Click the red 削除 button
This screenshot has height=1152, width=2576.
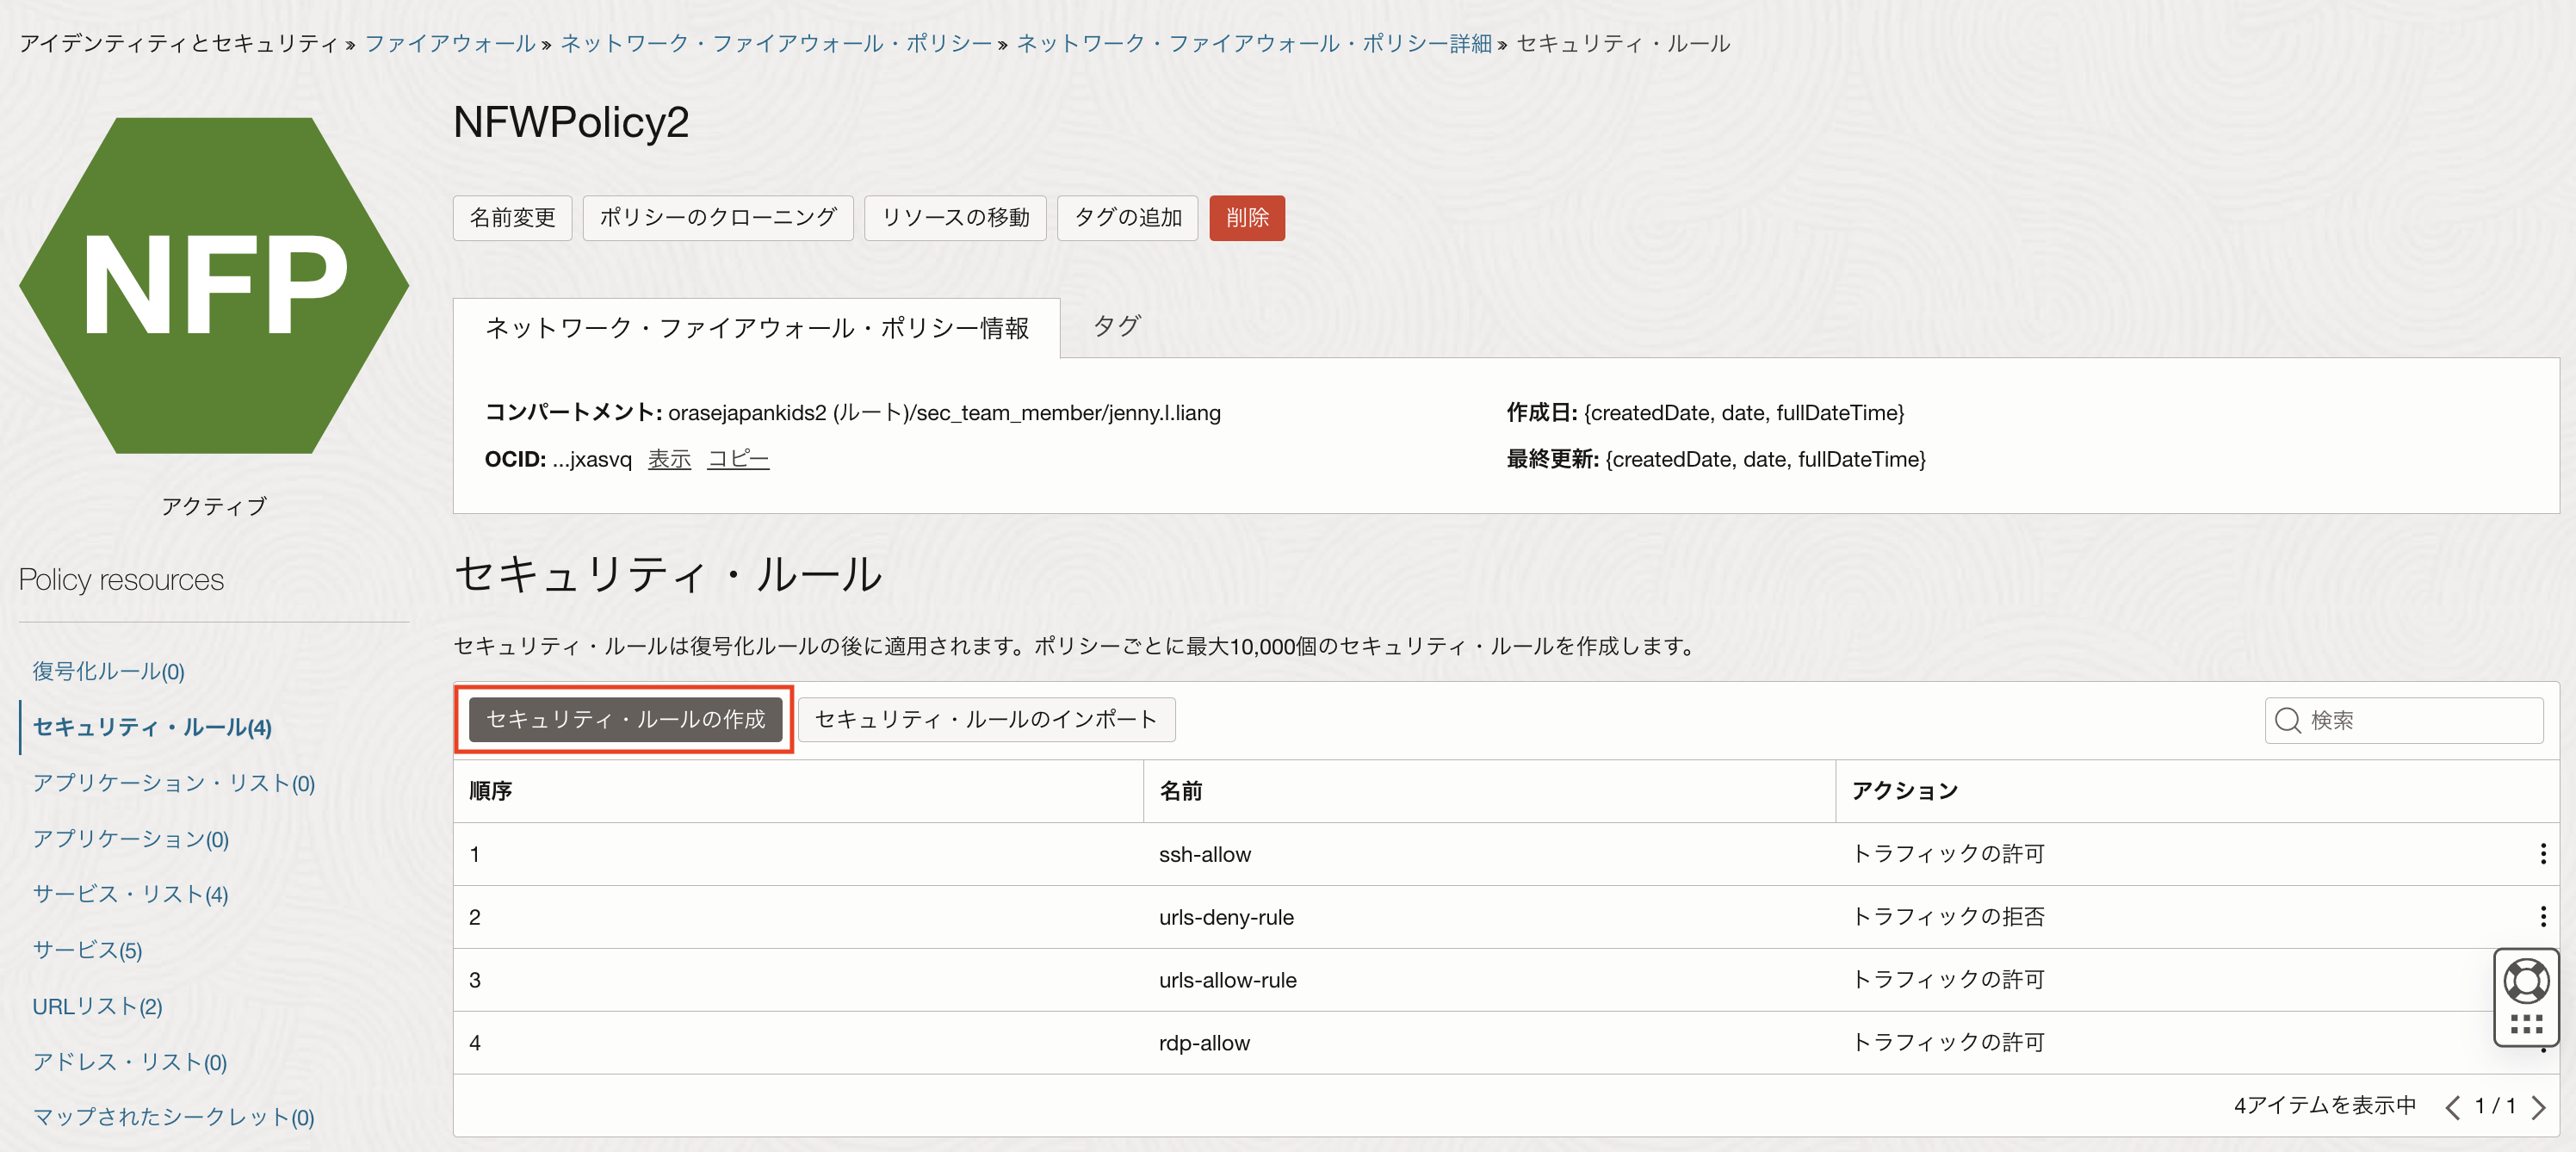pyautogui.click(x=1246, y=217)
